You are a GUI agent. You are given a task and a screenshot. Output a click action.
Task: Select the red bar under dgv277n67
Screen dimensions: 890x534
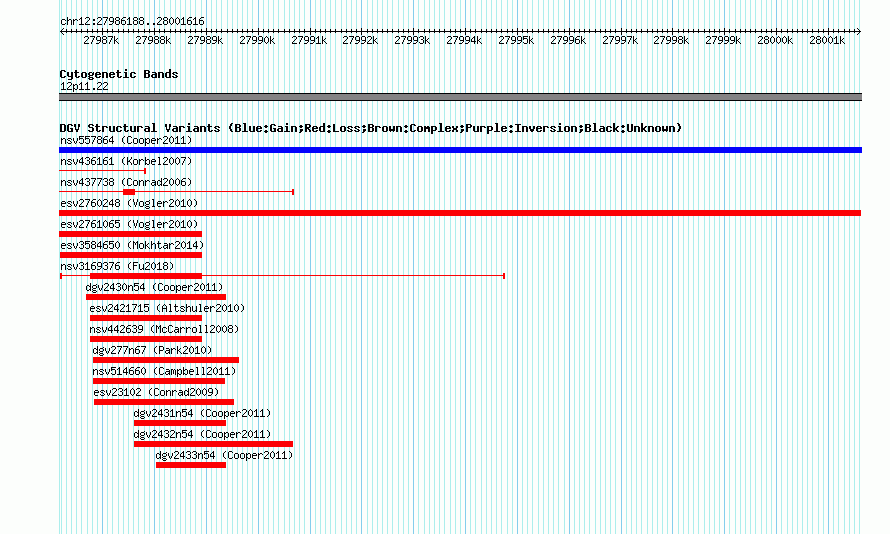tap(166, 360)
